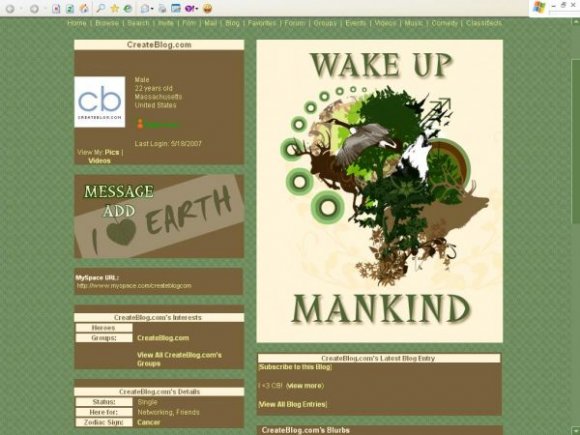580x435 pixels.
Task: Open the myspace.com/createblogcom URL link
Action: click(x=134, y=286)
